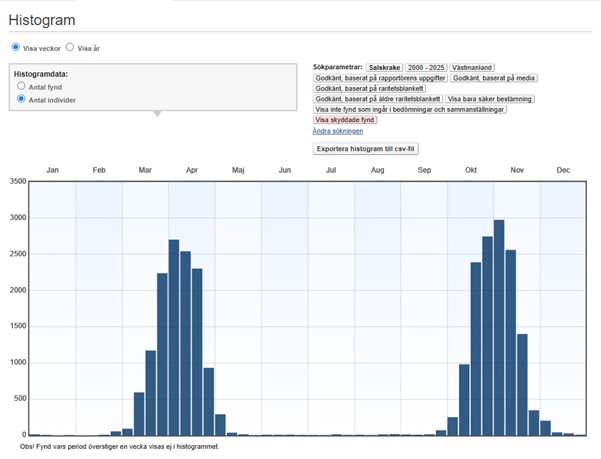Screen dimensions: 601x459
Task: Click 'Godkänt, baserat på media' tag
Action: [492, 78]
